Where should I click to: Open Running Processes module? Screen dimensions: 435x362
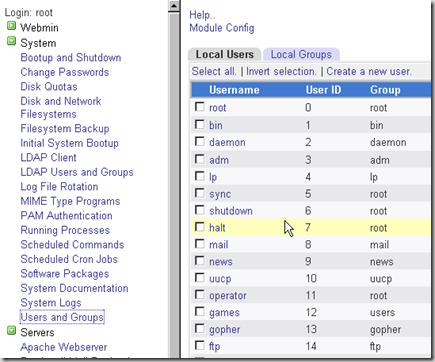coord(65,230)
